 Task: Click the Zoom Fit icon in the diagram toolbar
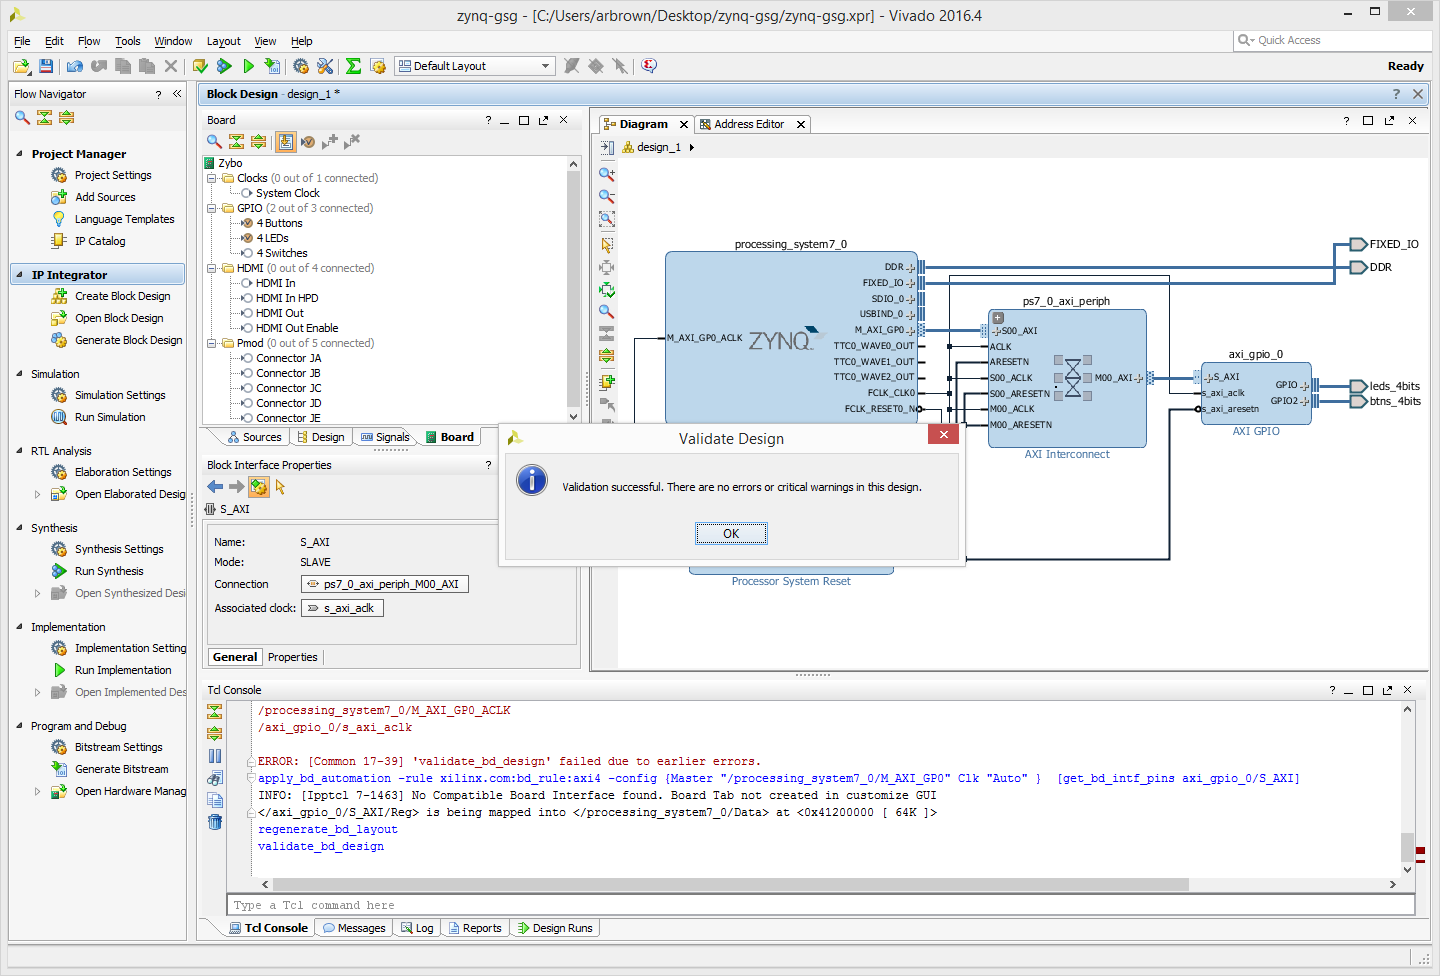[x=607, y=219]
